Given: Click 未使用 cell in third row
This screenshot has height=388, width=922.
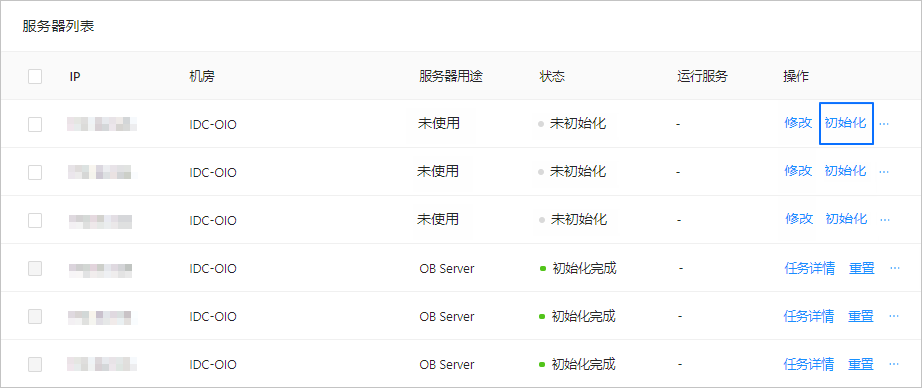Looking at the screenshot, I should pyautogui.click(x=438, y=219).
